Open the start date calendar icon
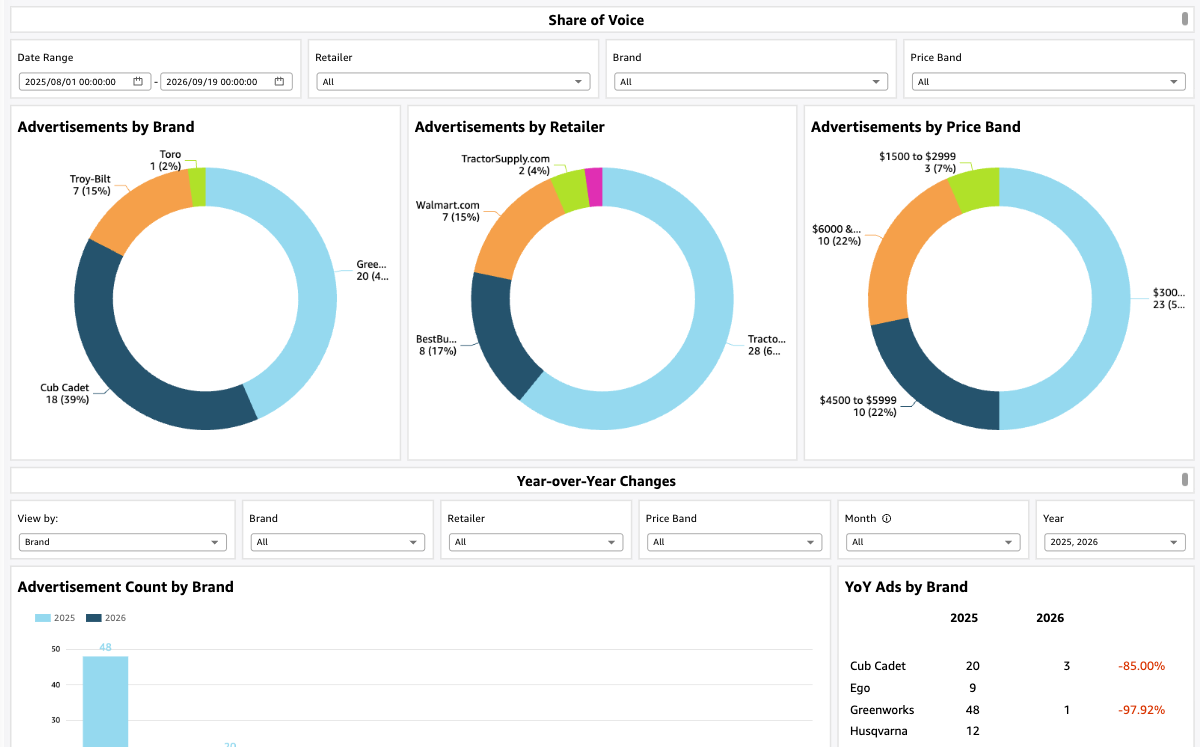1200x747 pixels. [138, 82]
